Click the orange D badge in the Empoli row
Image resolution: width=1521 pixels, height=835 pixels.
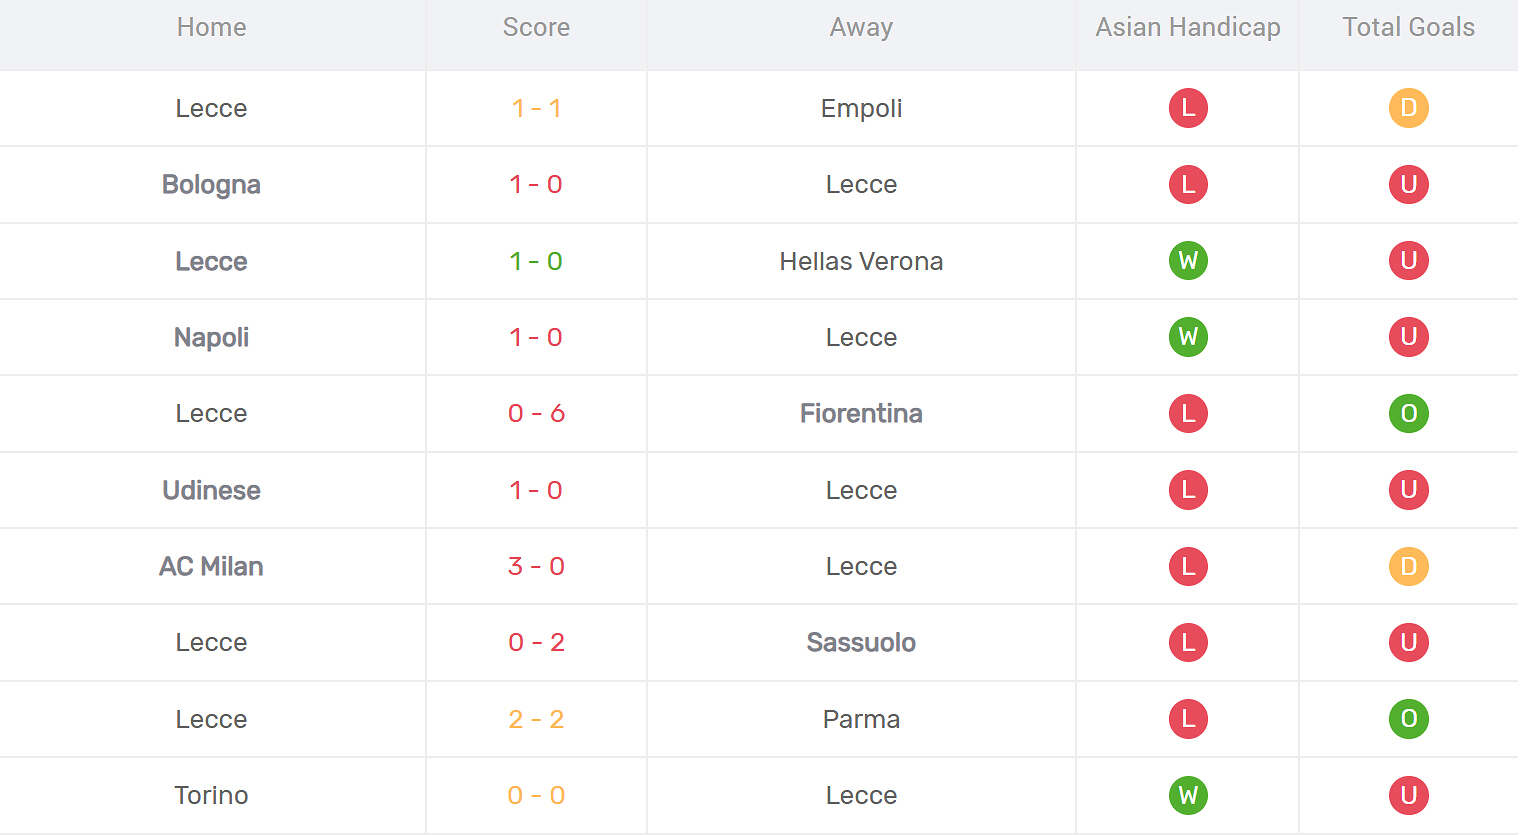point(1408,108)
